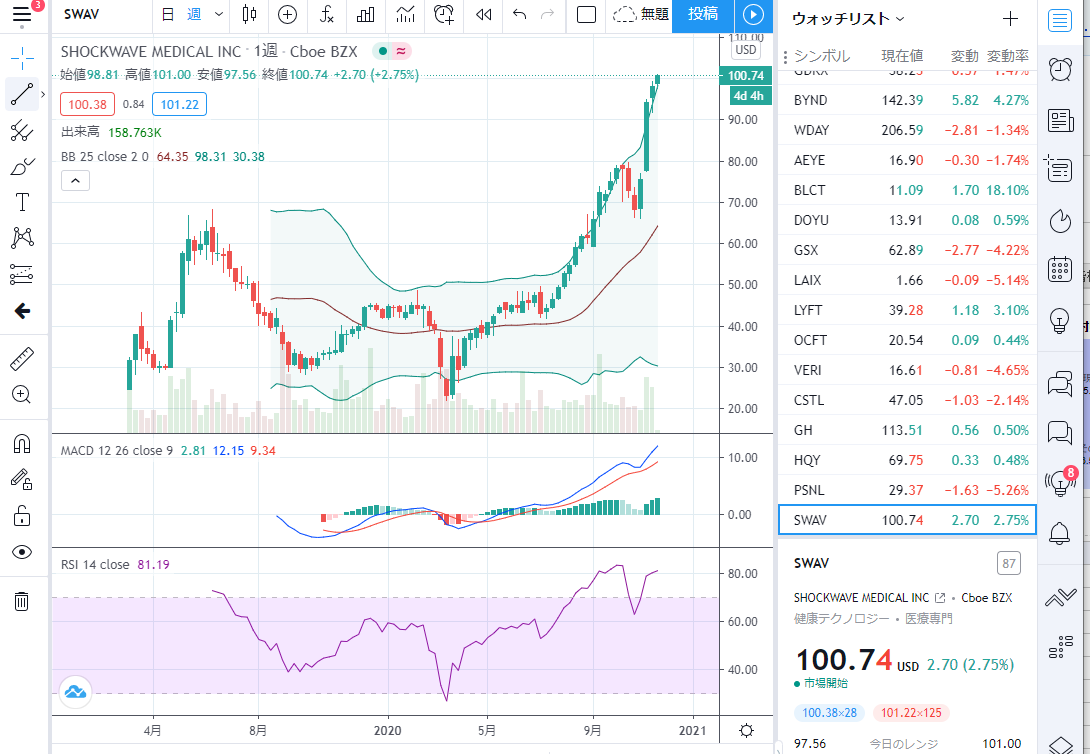Sort watchlist by シンボル column
The width and height of the screenshot is (1090, 754).
coord(822,56)
